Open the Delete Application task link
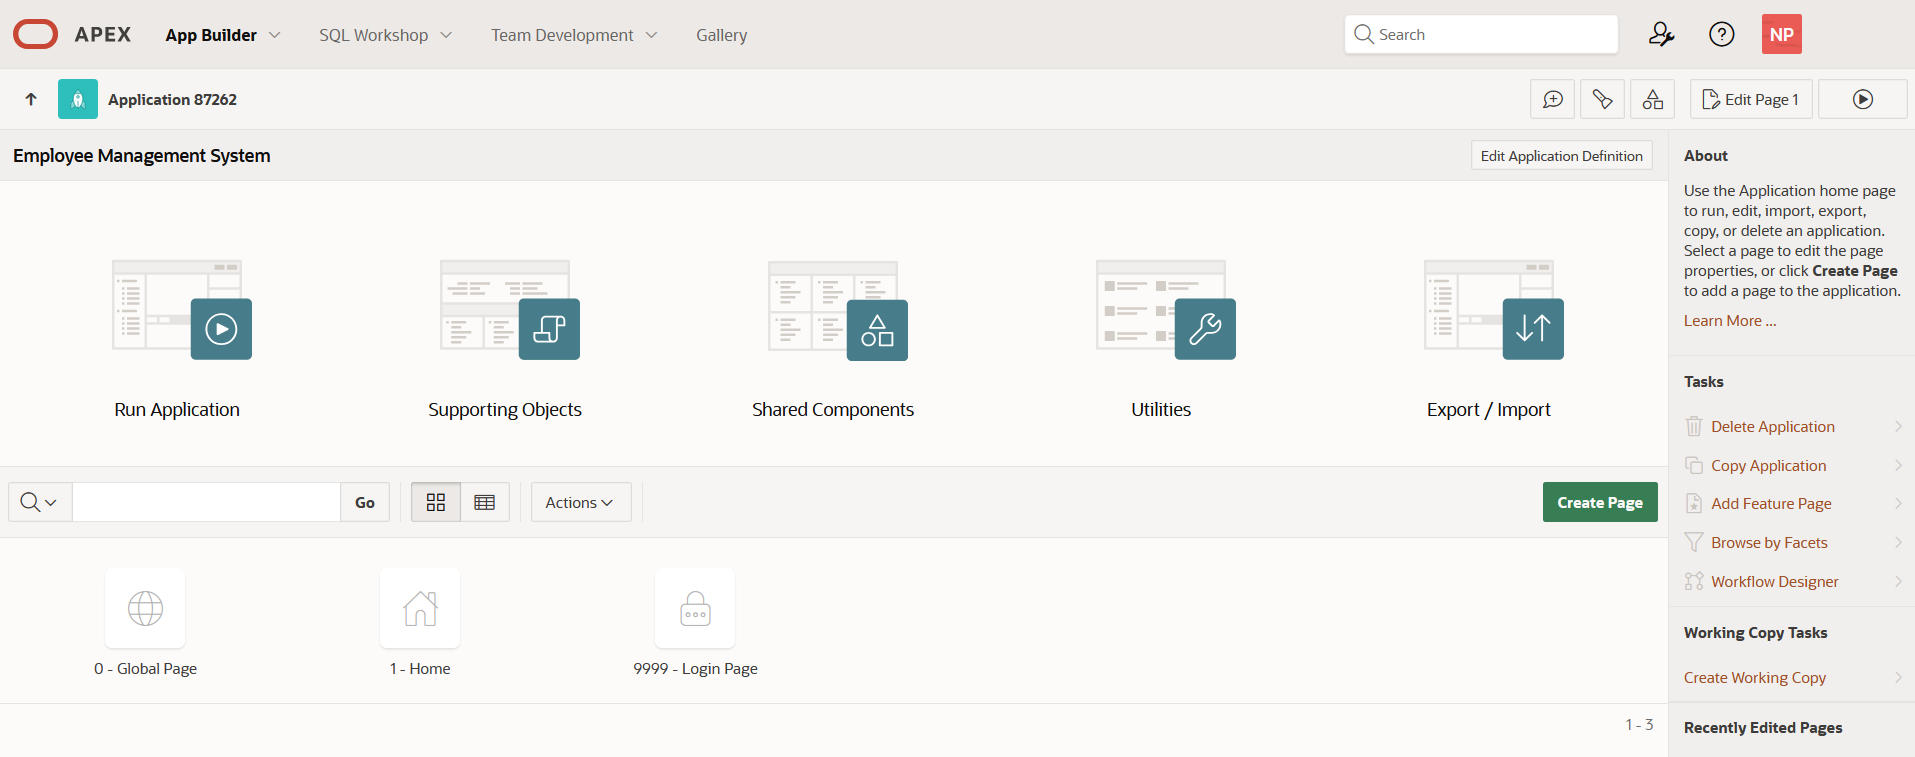Viewport: 1915px width, 757px height. point(1772,427)
